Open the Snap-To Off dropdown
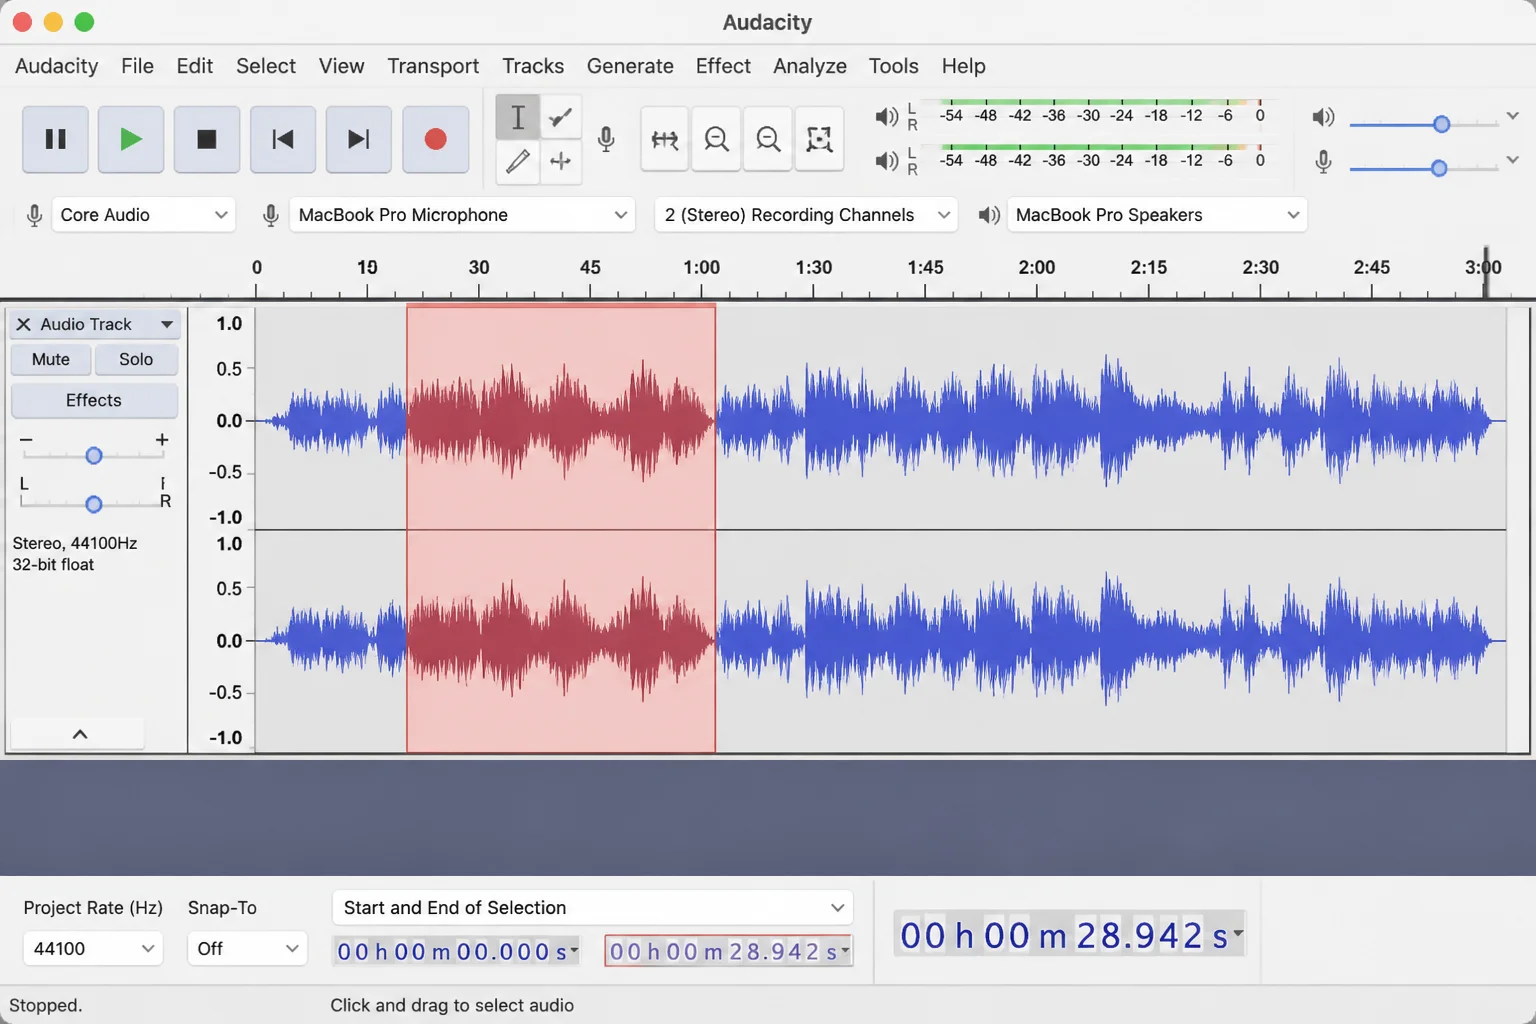This screenshot has height=1024, width=1536. pyautogui.click(x=246, y=948)
